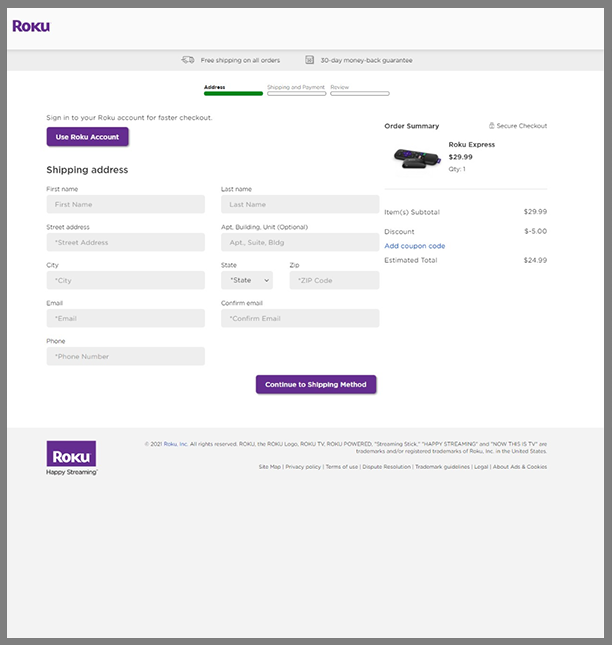Click Use Roku Account button
The width and height of the screenshot is (612, 645).
pyautogui.click(x=87, y=137)
